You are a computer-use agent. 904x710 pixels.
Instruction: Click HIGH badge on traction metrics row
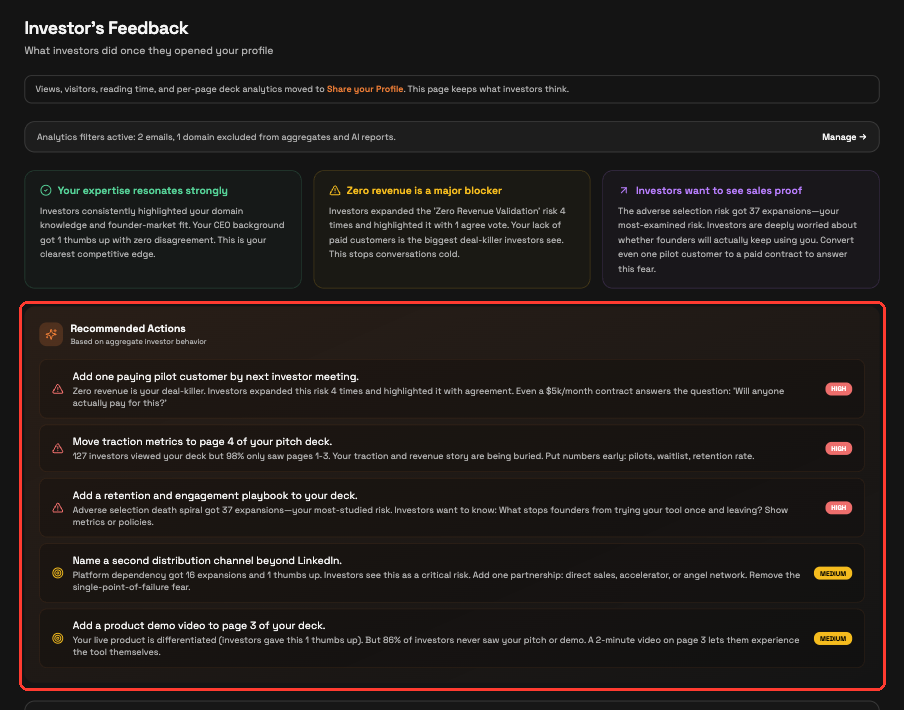(838, 448)
